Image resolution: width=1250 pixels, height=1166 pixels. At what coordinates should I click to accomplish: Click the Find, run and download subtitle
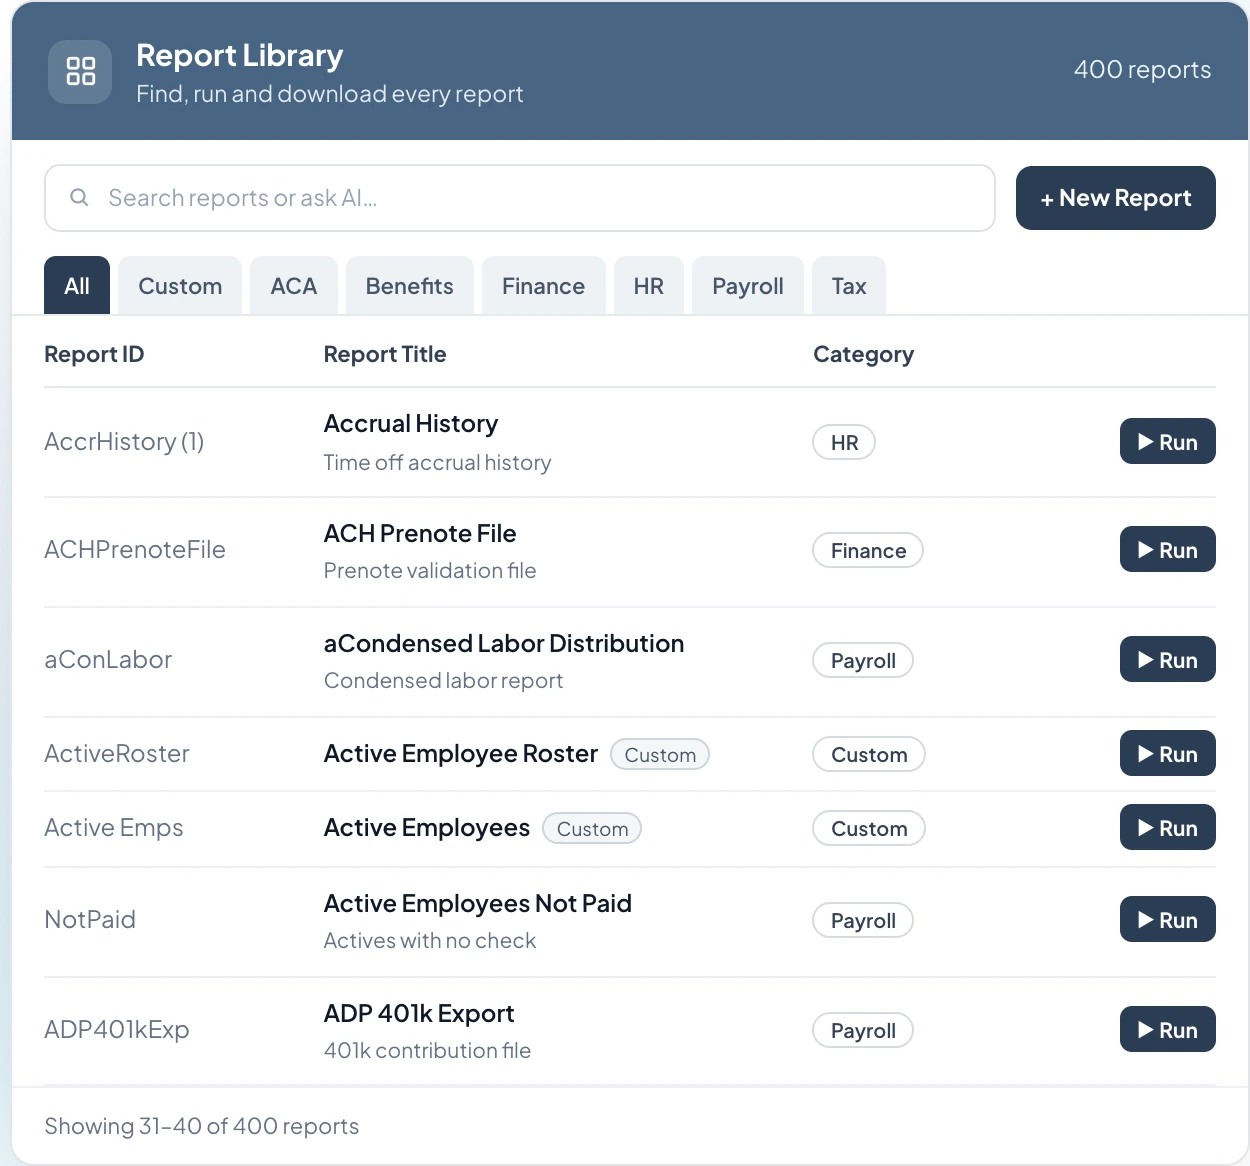[x=330, y=93]
